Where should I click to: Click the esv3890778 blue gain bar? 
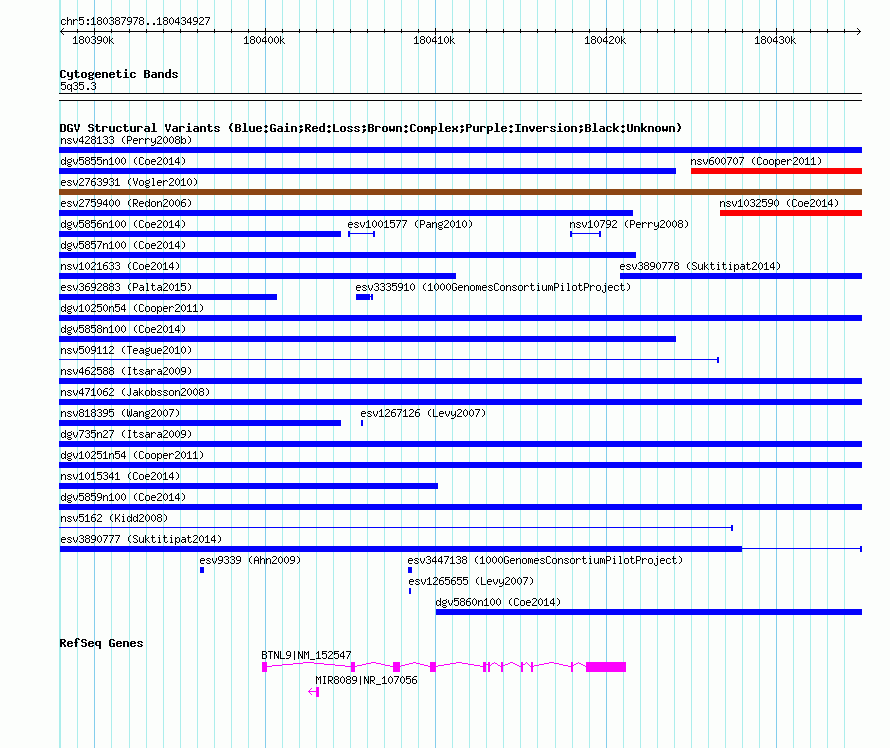[741, 276]
